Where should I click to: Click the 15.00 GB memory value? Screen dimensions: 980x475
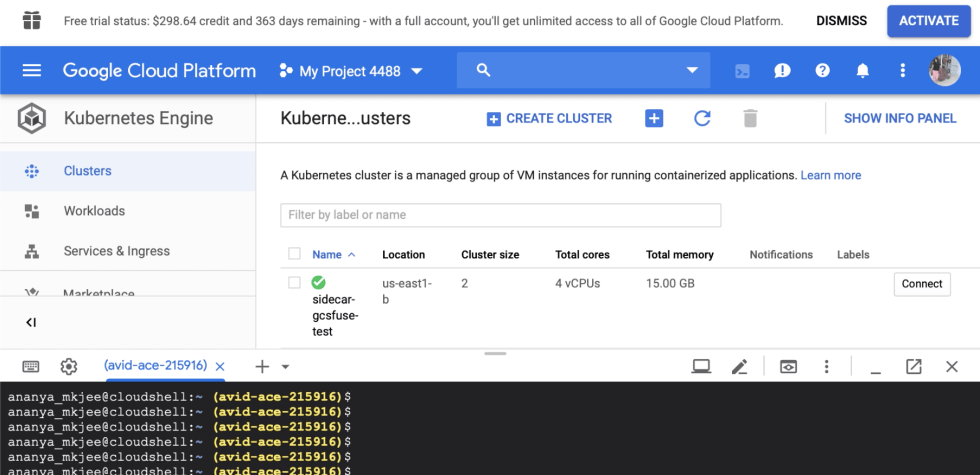pyautogui.click(x=670, y=283)
